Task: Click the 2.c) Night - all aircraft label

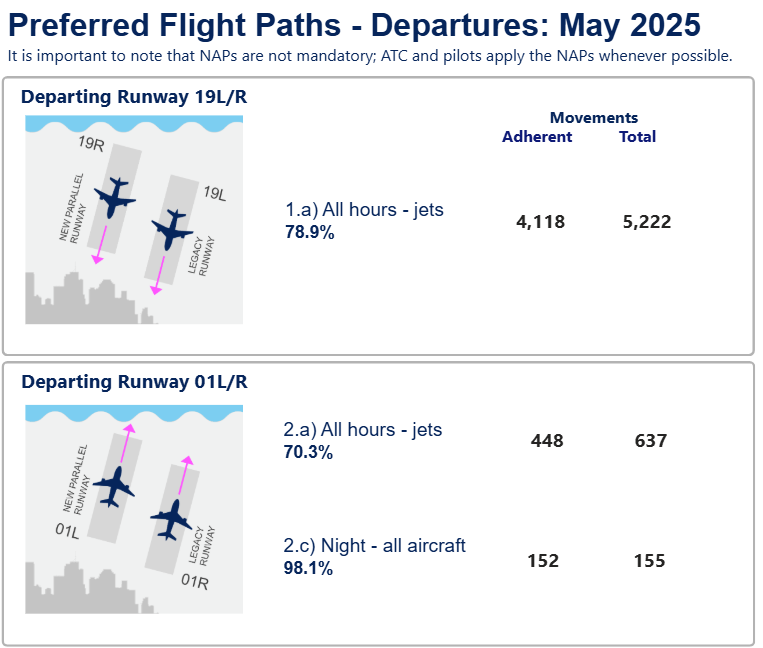Action: coord(375,545)
